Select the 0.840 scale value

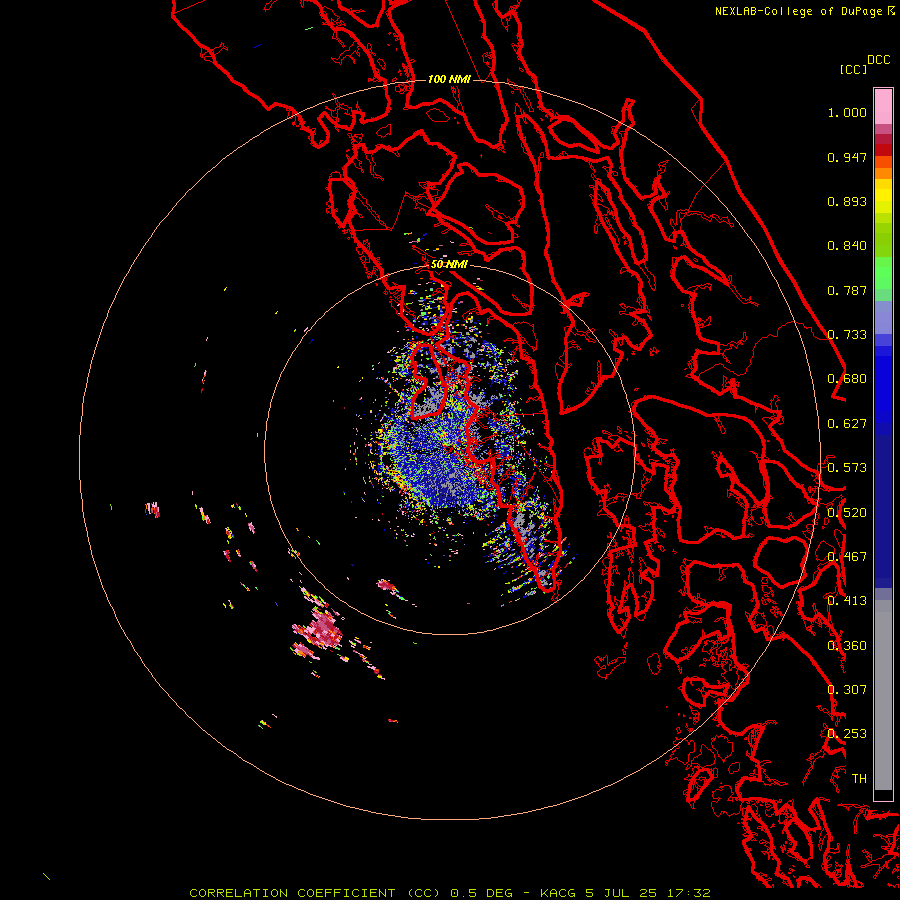[847, 246]
